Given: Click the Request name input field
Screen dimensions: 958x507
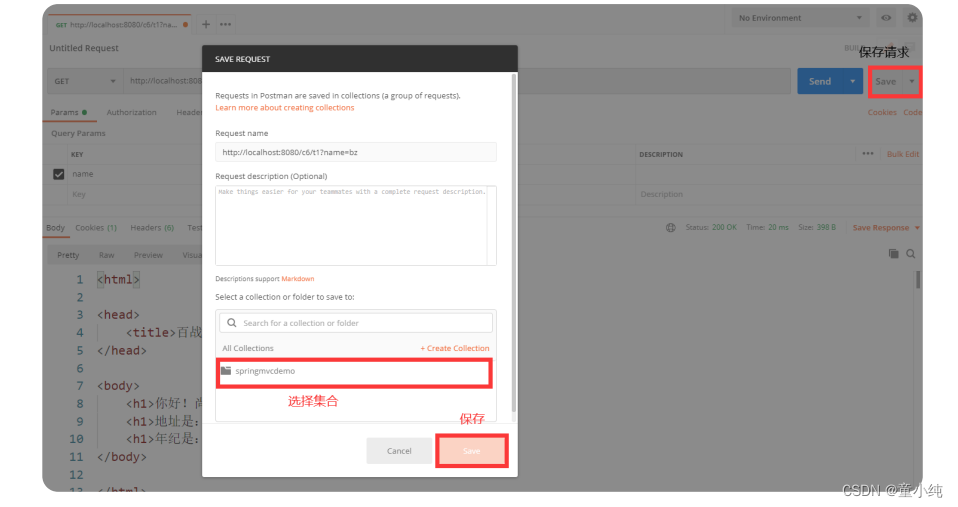Looking at the screenshot, I should point(356,152).
